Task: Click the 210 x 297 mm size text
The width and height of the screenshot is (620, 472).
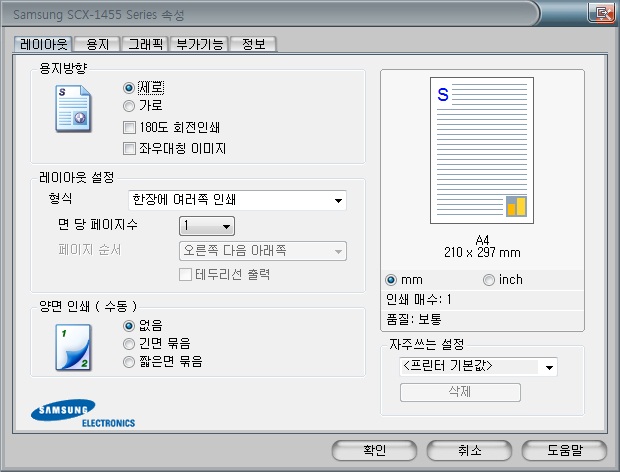Action: click(482, 252)
